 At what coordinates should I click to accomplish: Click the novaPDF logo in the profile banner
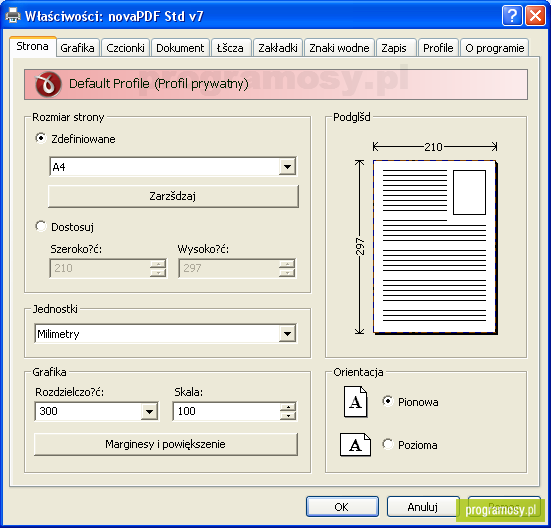tap(48, 84)
